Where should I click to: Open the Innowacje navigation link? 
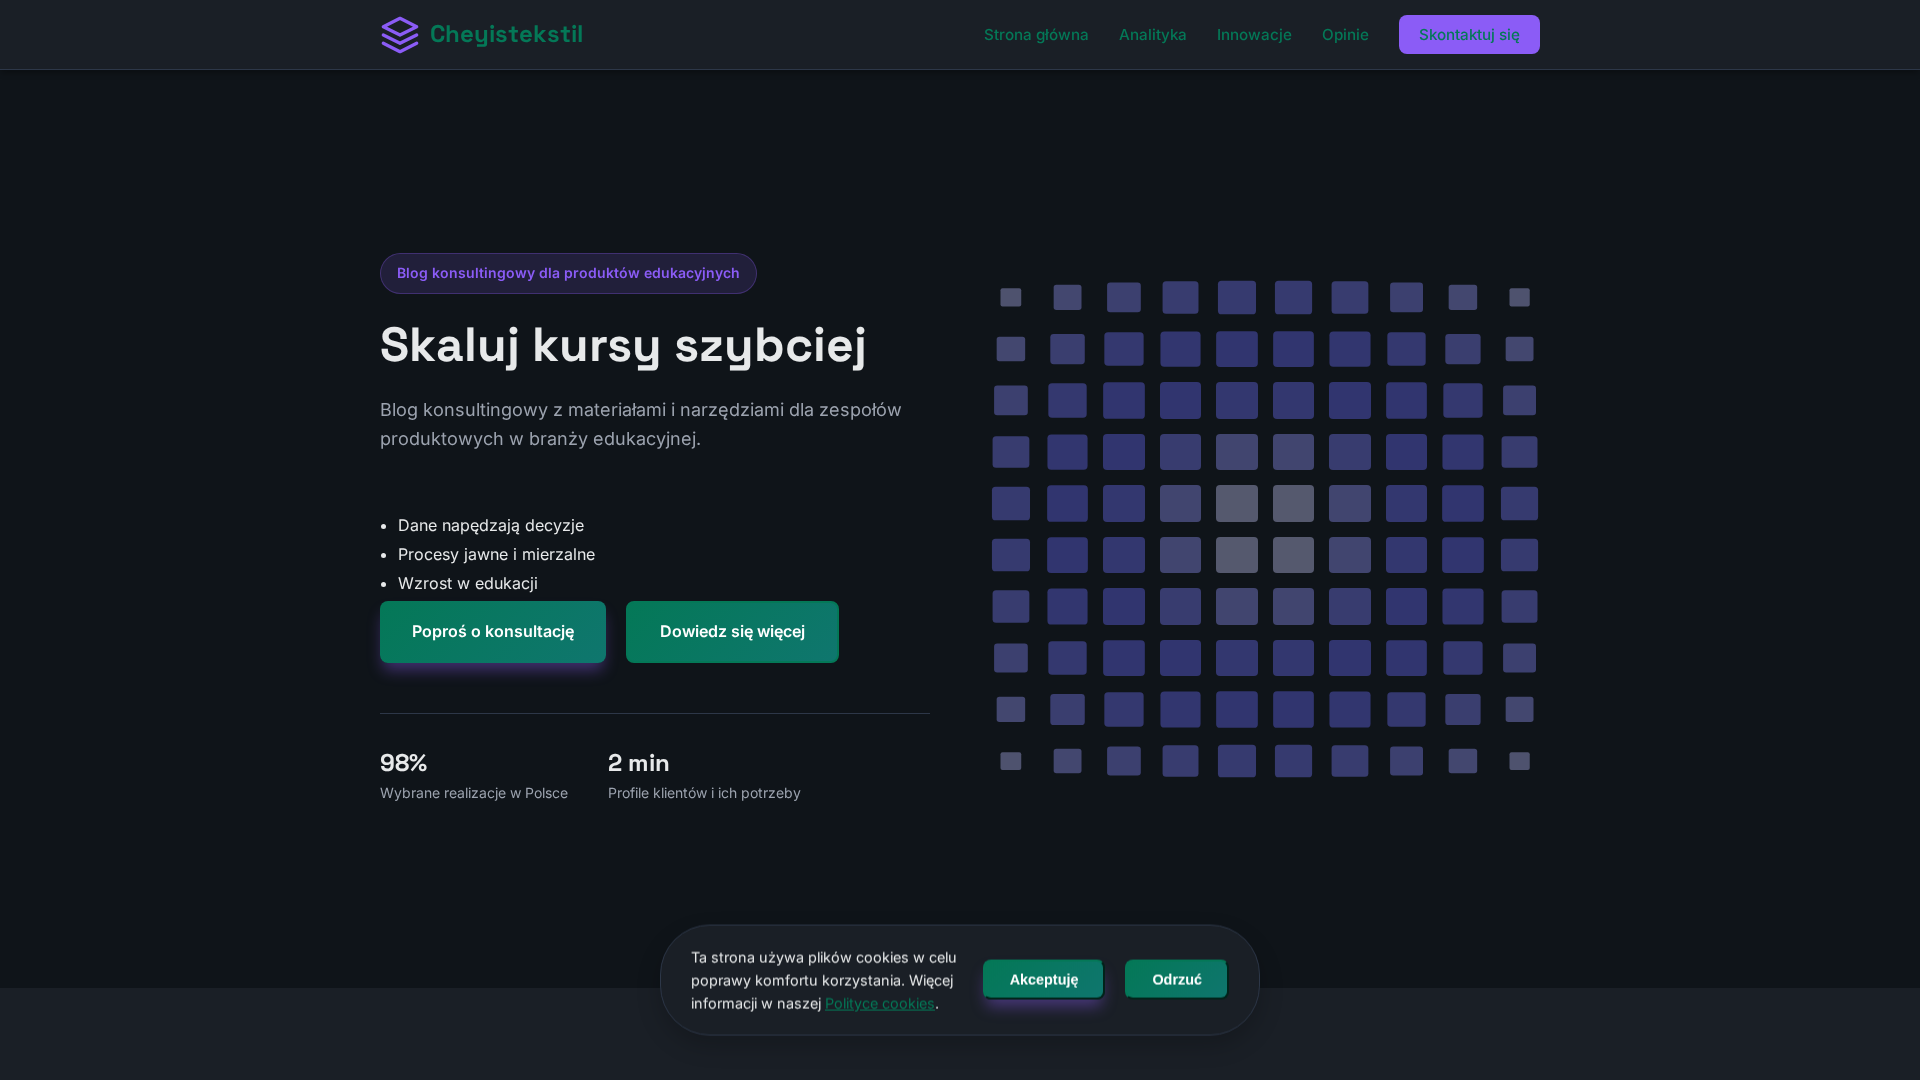(1254, 35)
